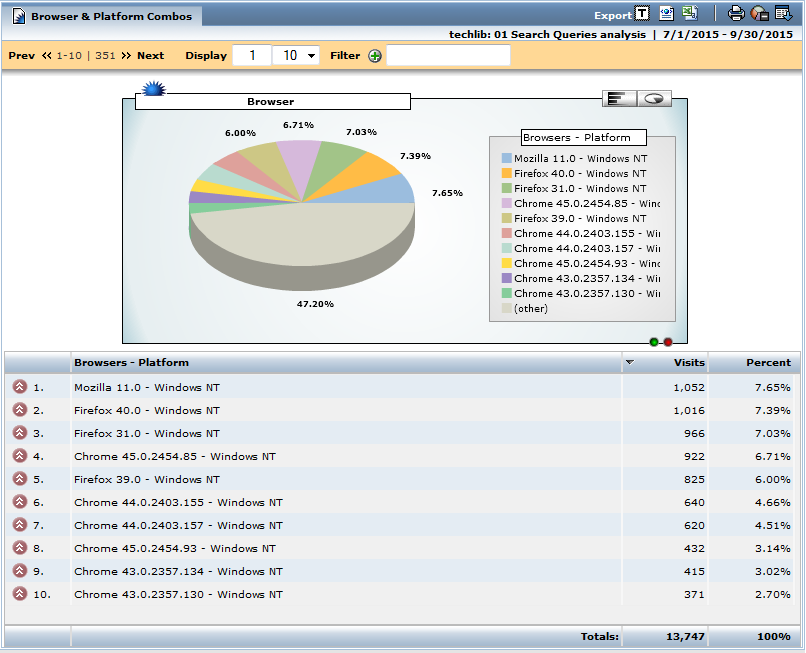This screenshot has width=806, height=653.
Task: Export report to Excel spreadsheet
Action: 690,13
